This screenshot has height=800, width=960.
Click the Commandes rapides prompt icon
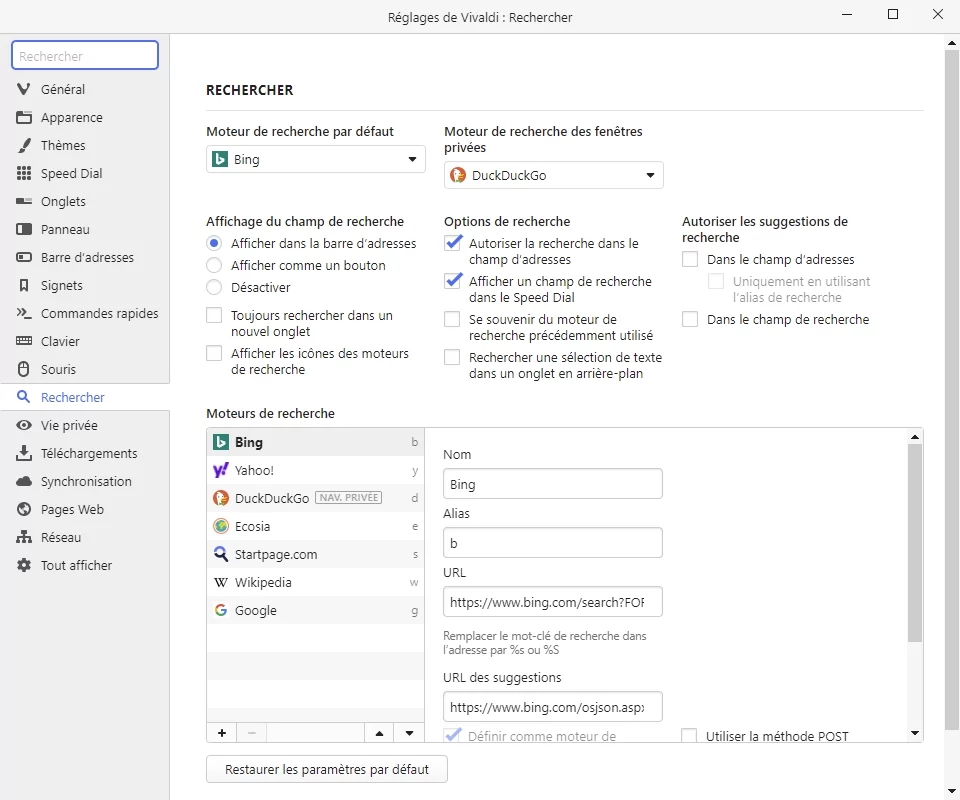pyautogui.click(x=23, y=313)
